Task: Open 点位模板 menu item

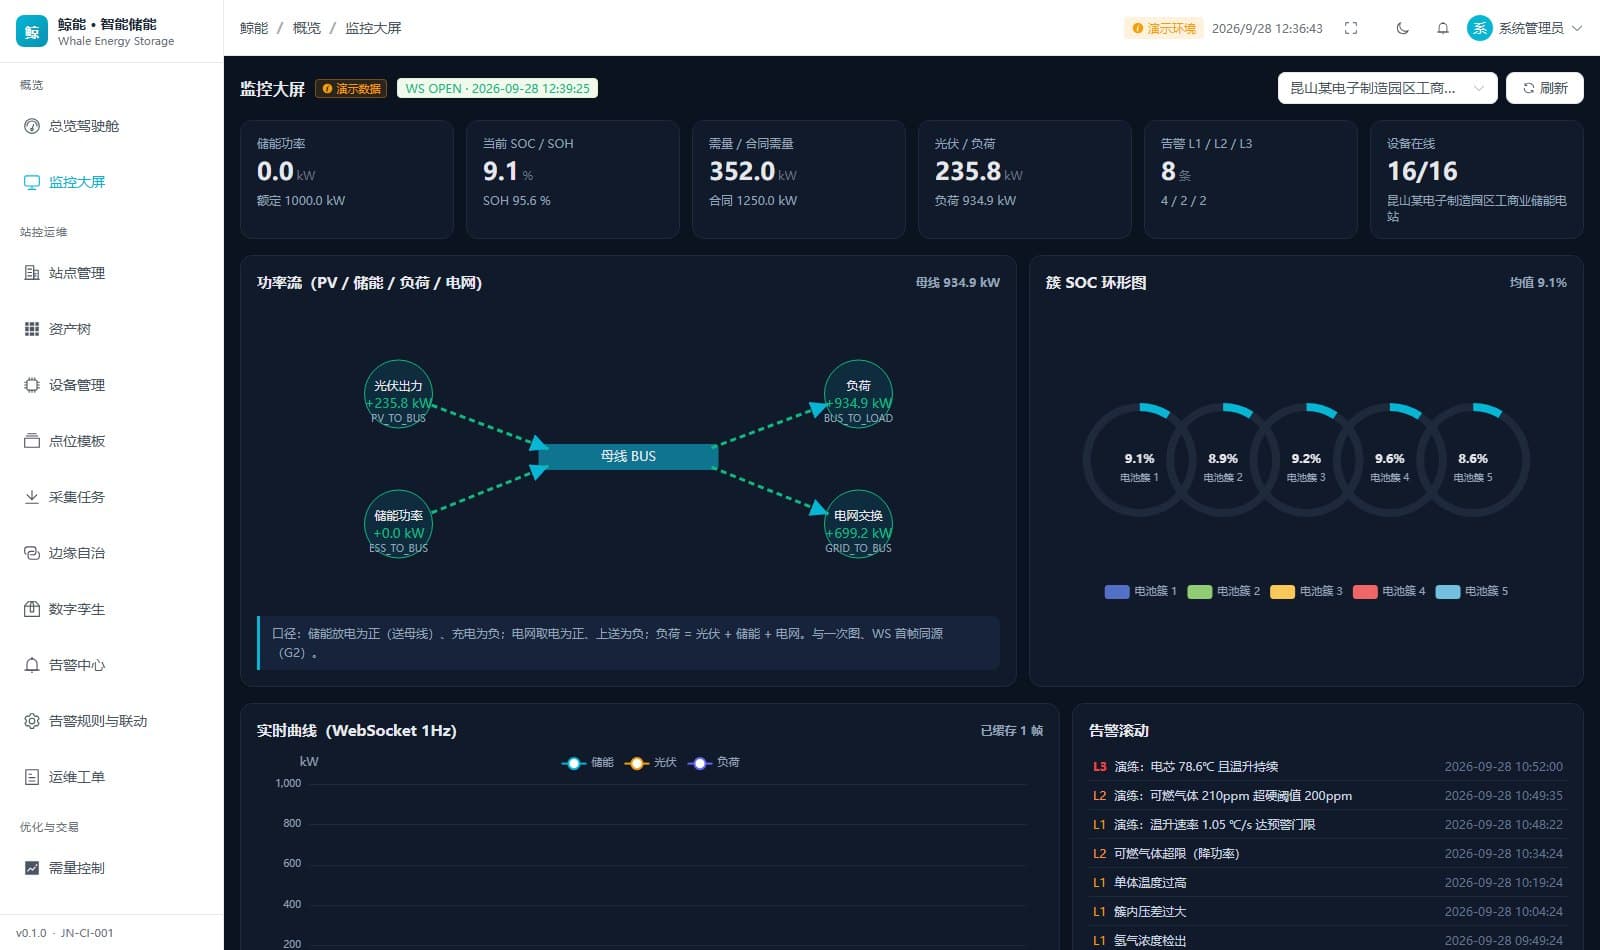Action: click(x=111, y=441)
